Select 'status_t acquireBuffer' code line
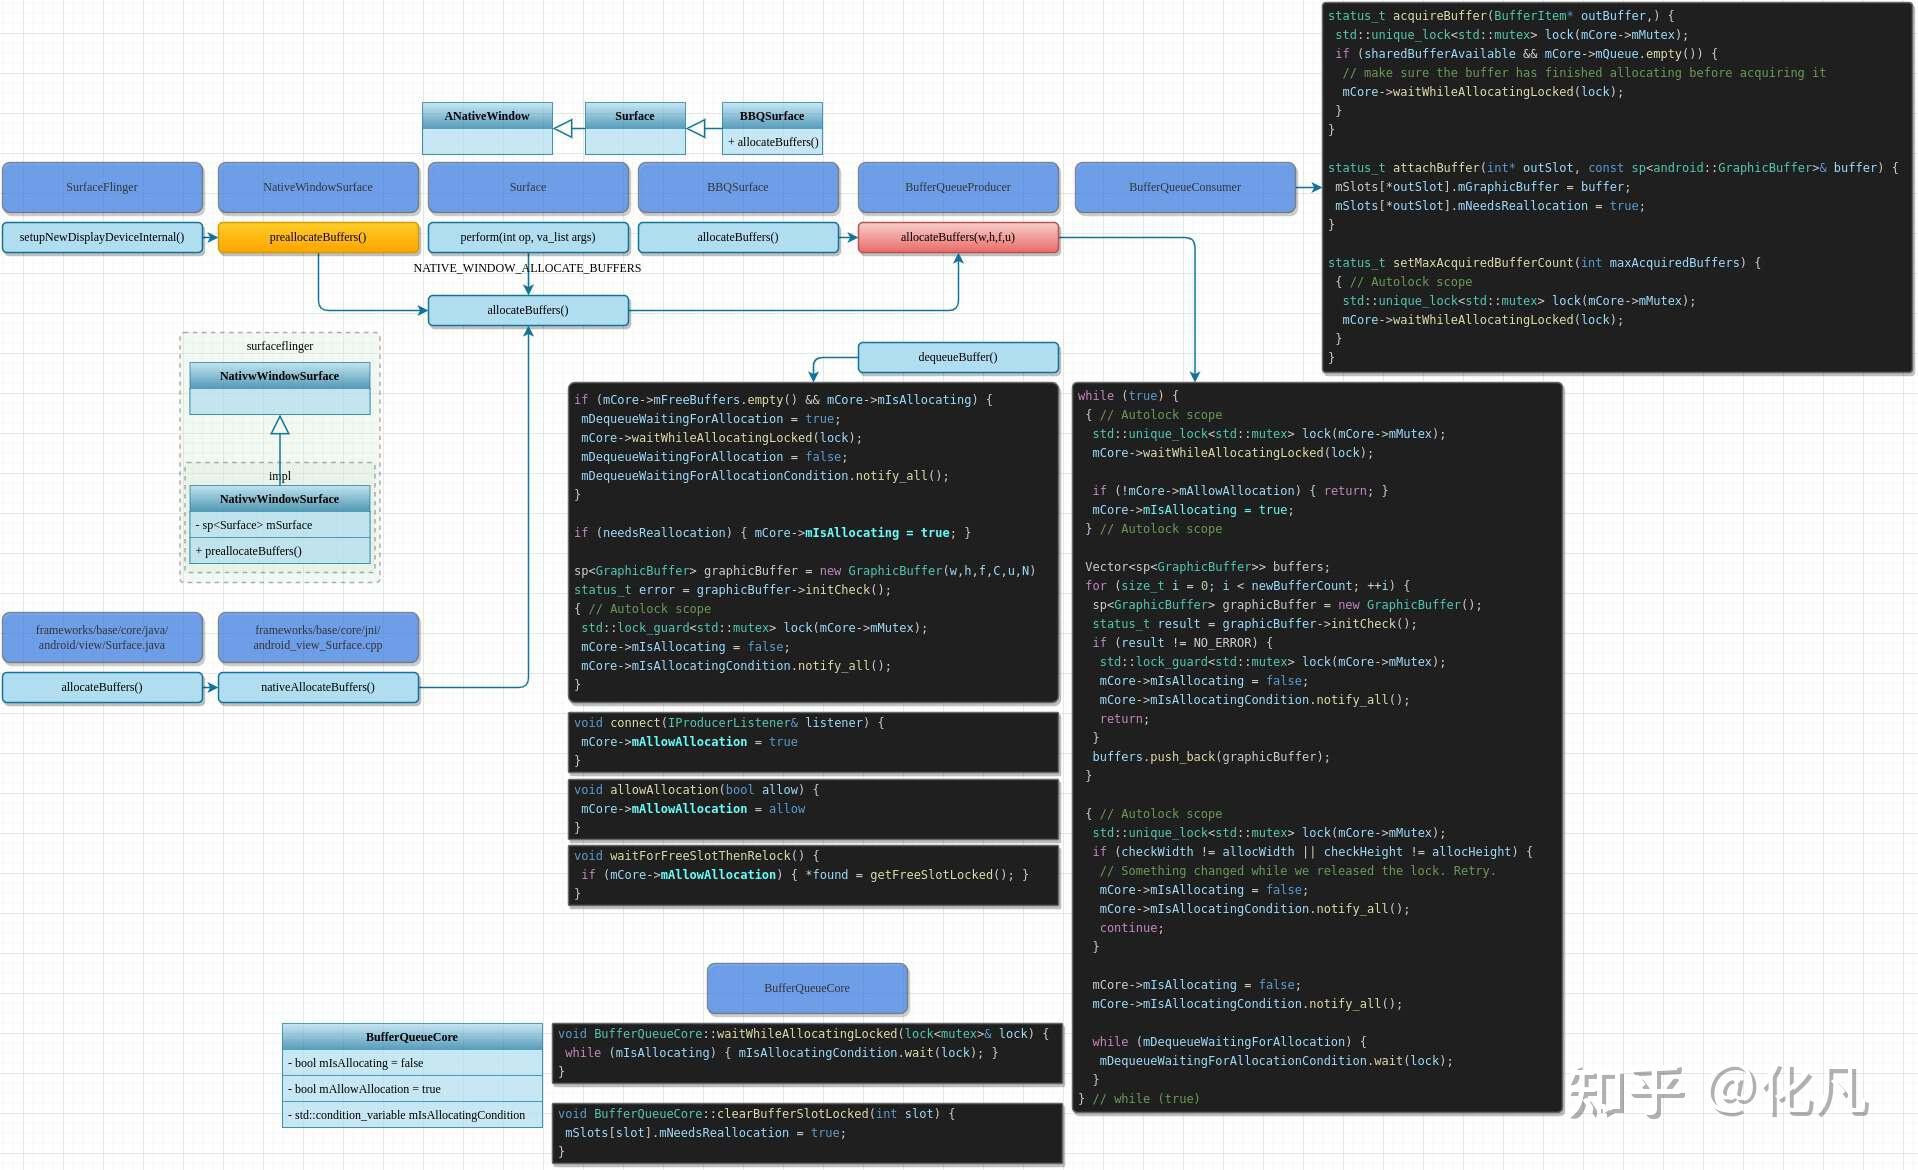This screenshot has width=1918, height=1170. pyautogui.click(x=1501, y=16)
